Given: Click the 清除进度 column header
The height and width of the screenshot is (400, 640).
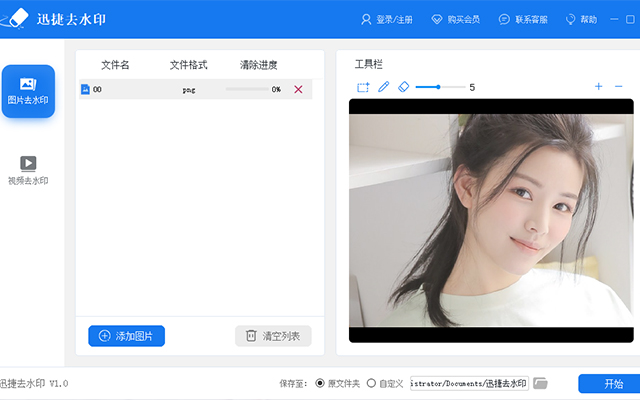Looking at the screenshot, I should tap(258, 65).
